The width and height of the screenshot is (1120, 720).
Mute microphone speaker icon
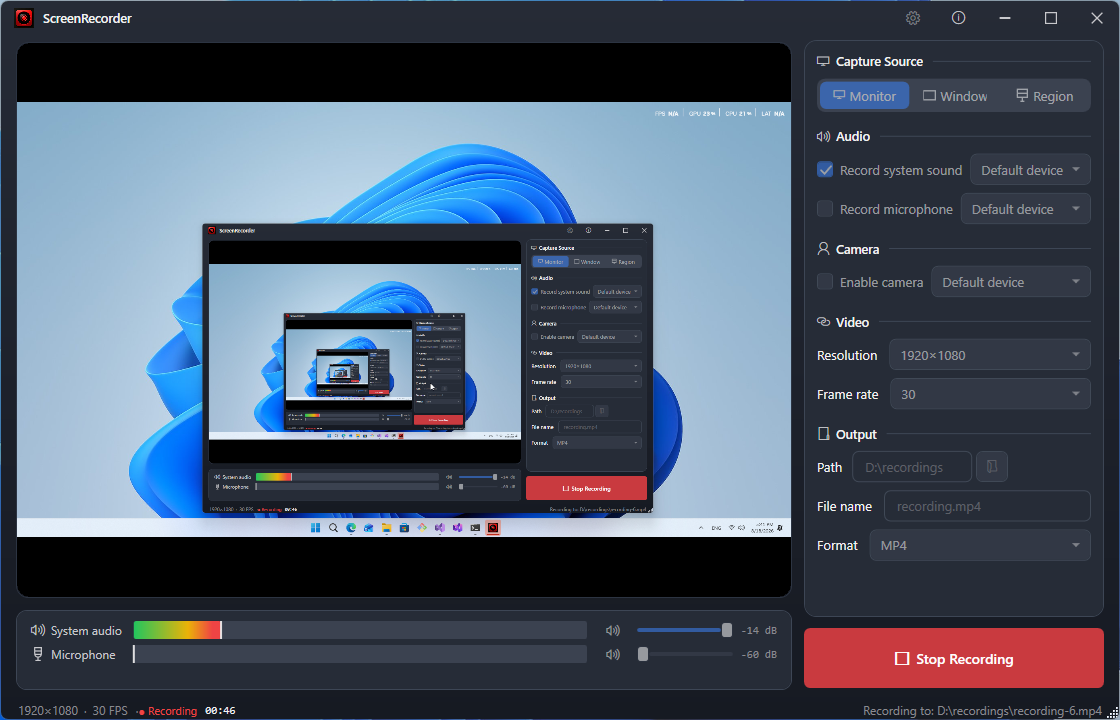tap(613, 654)
